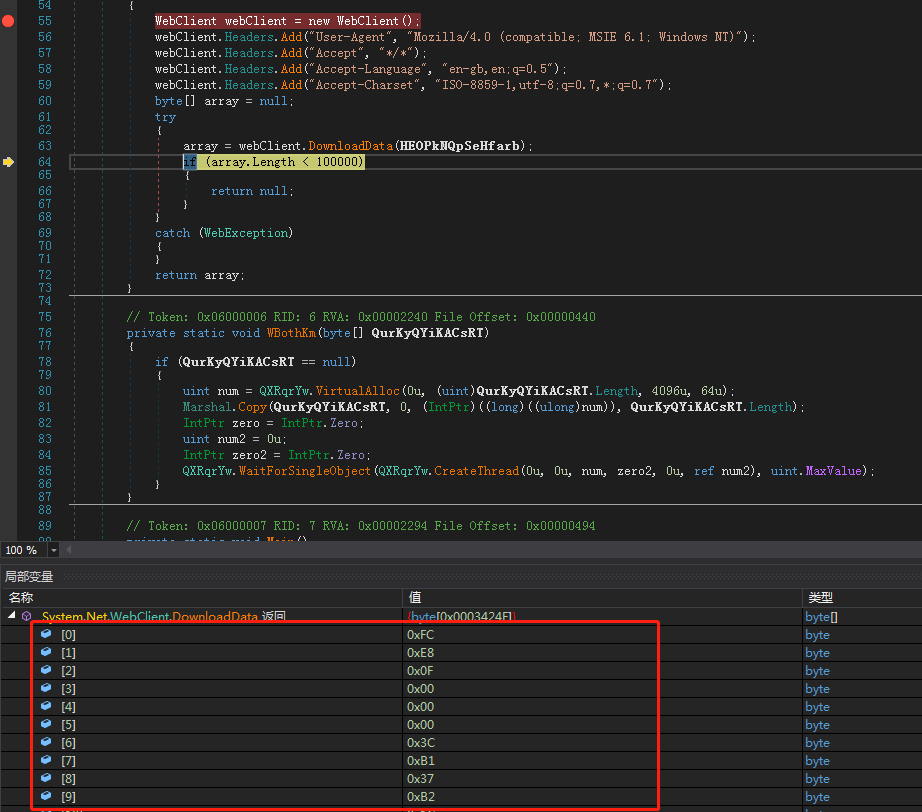The height and width of the screenshot is (812, 922).
Task: Open the 100 % zoom dropdown arrow
Action: pyautogui.click(x=54, y=550)
